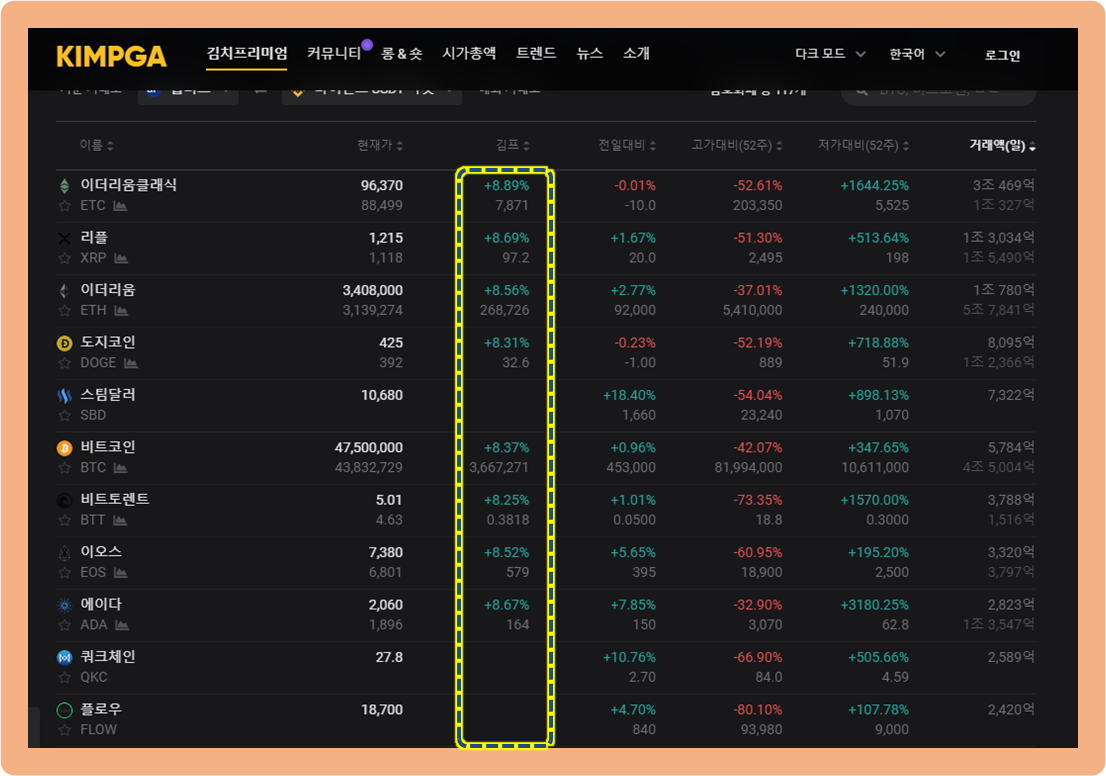The image size is (1106, 776).
Task: Open the 비트코인 coin name
Action: click(108, 447)
